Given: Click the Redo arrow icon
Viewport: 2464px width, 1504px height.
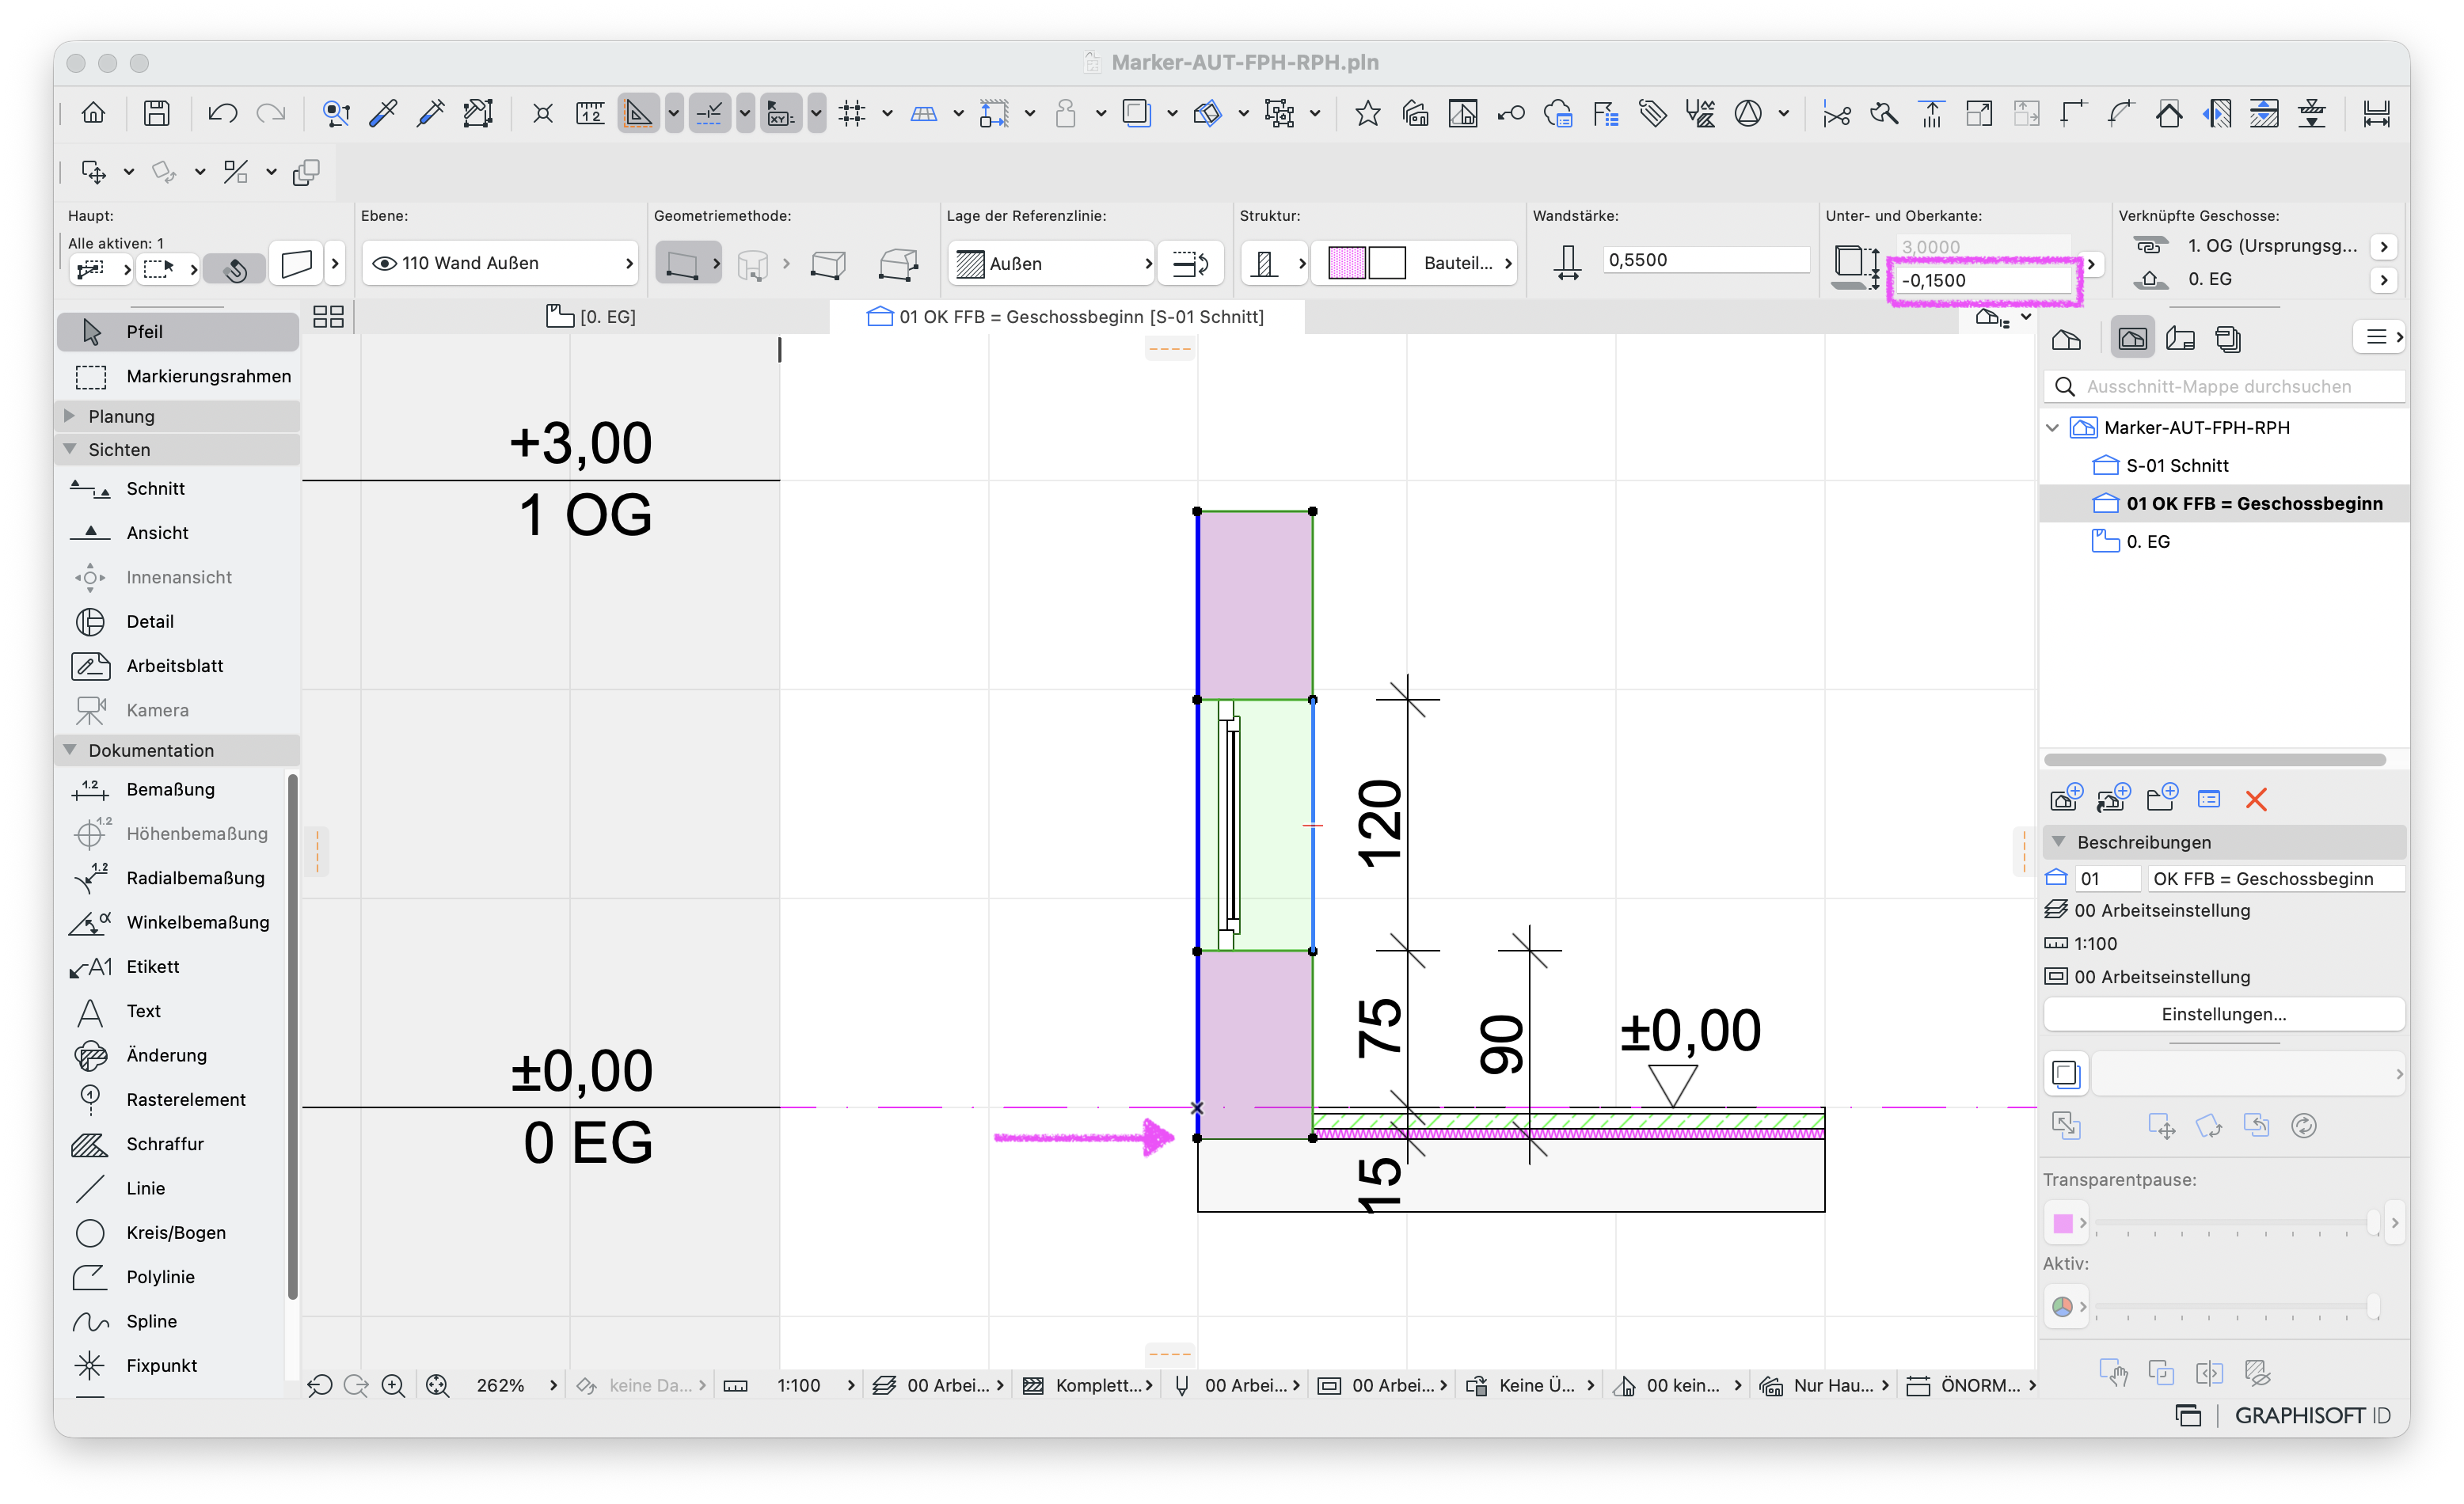Looking at the screenshot, I should pos(271,113).
